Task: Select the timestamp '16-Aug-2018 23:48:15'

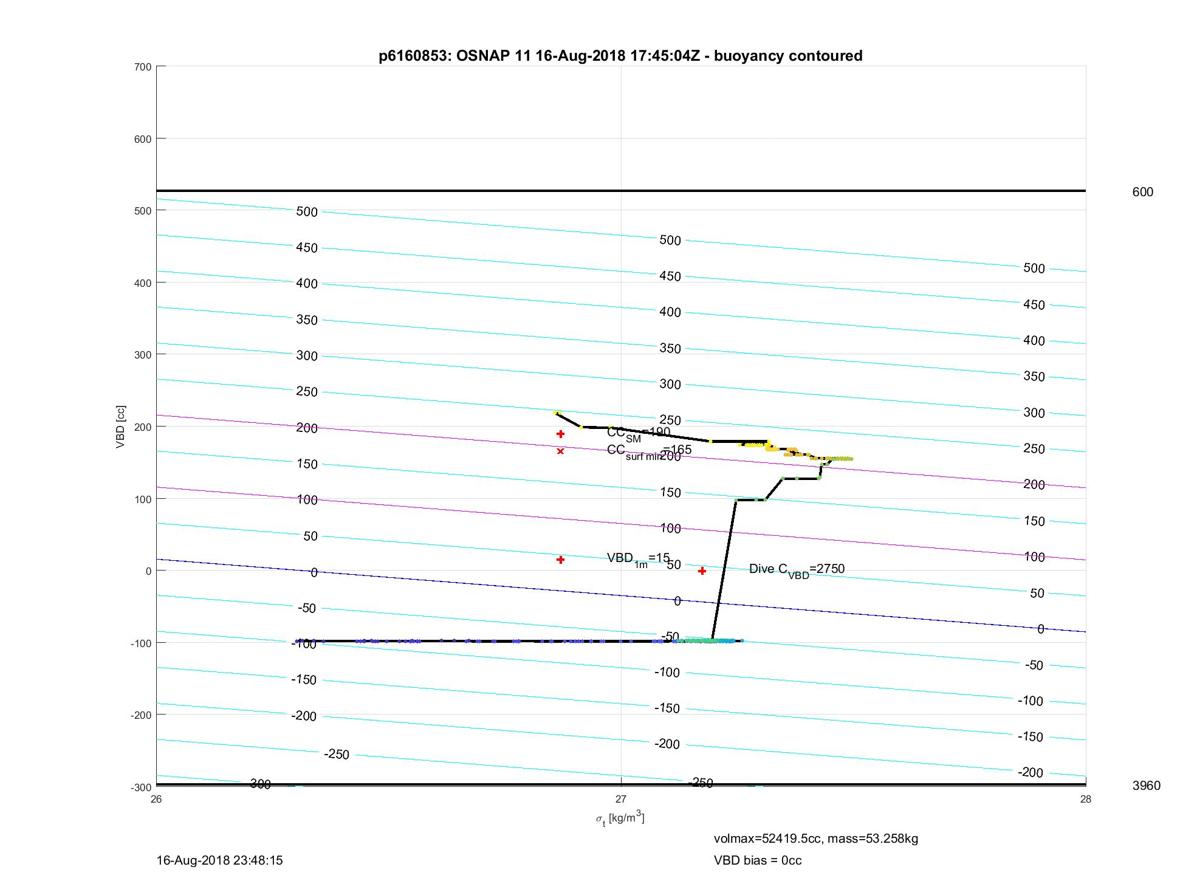Action: coord(219,860)
